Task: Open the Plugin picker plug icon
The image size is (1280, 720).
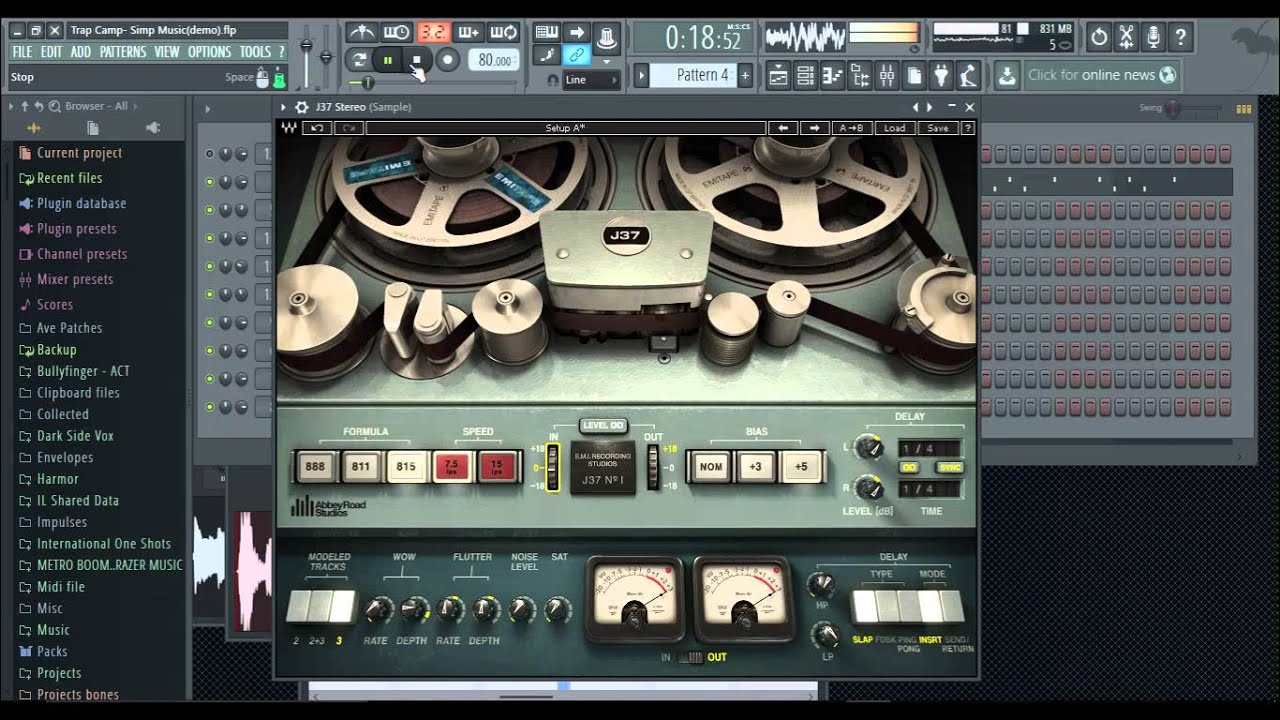Action: [940, 75]
